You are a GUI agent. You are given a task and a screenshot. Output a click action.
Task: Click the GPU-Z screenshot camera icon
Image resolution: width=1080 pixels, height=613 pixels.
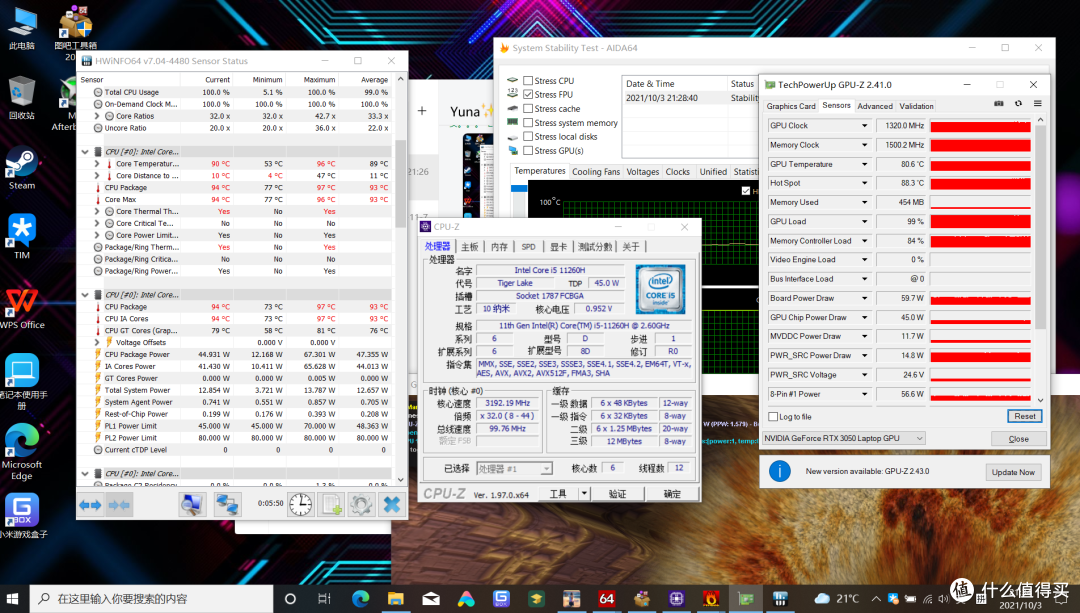(x=999, y=104)
